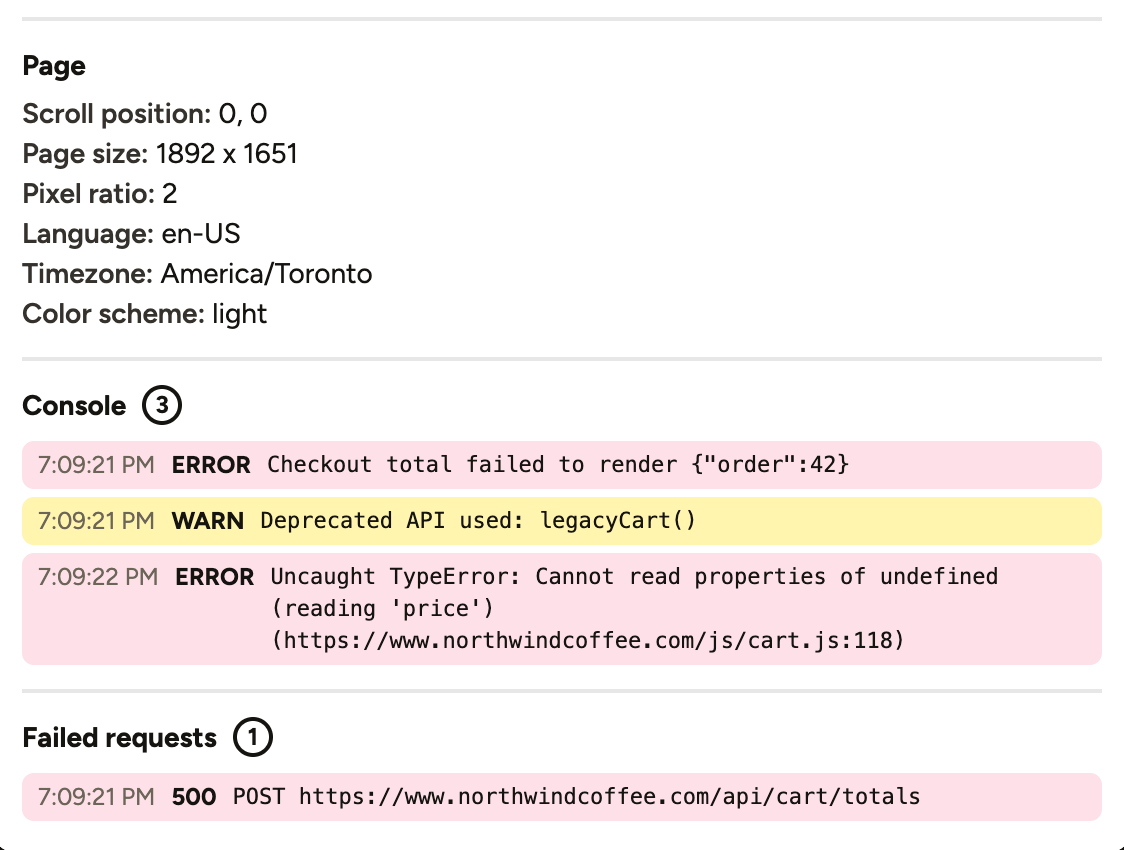Select the 500 POST cart/totals request row

[562, 797]
